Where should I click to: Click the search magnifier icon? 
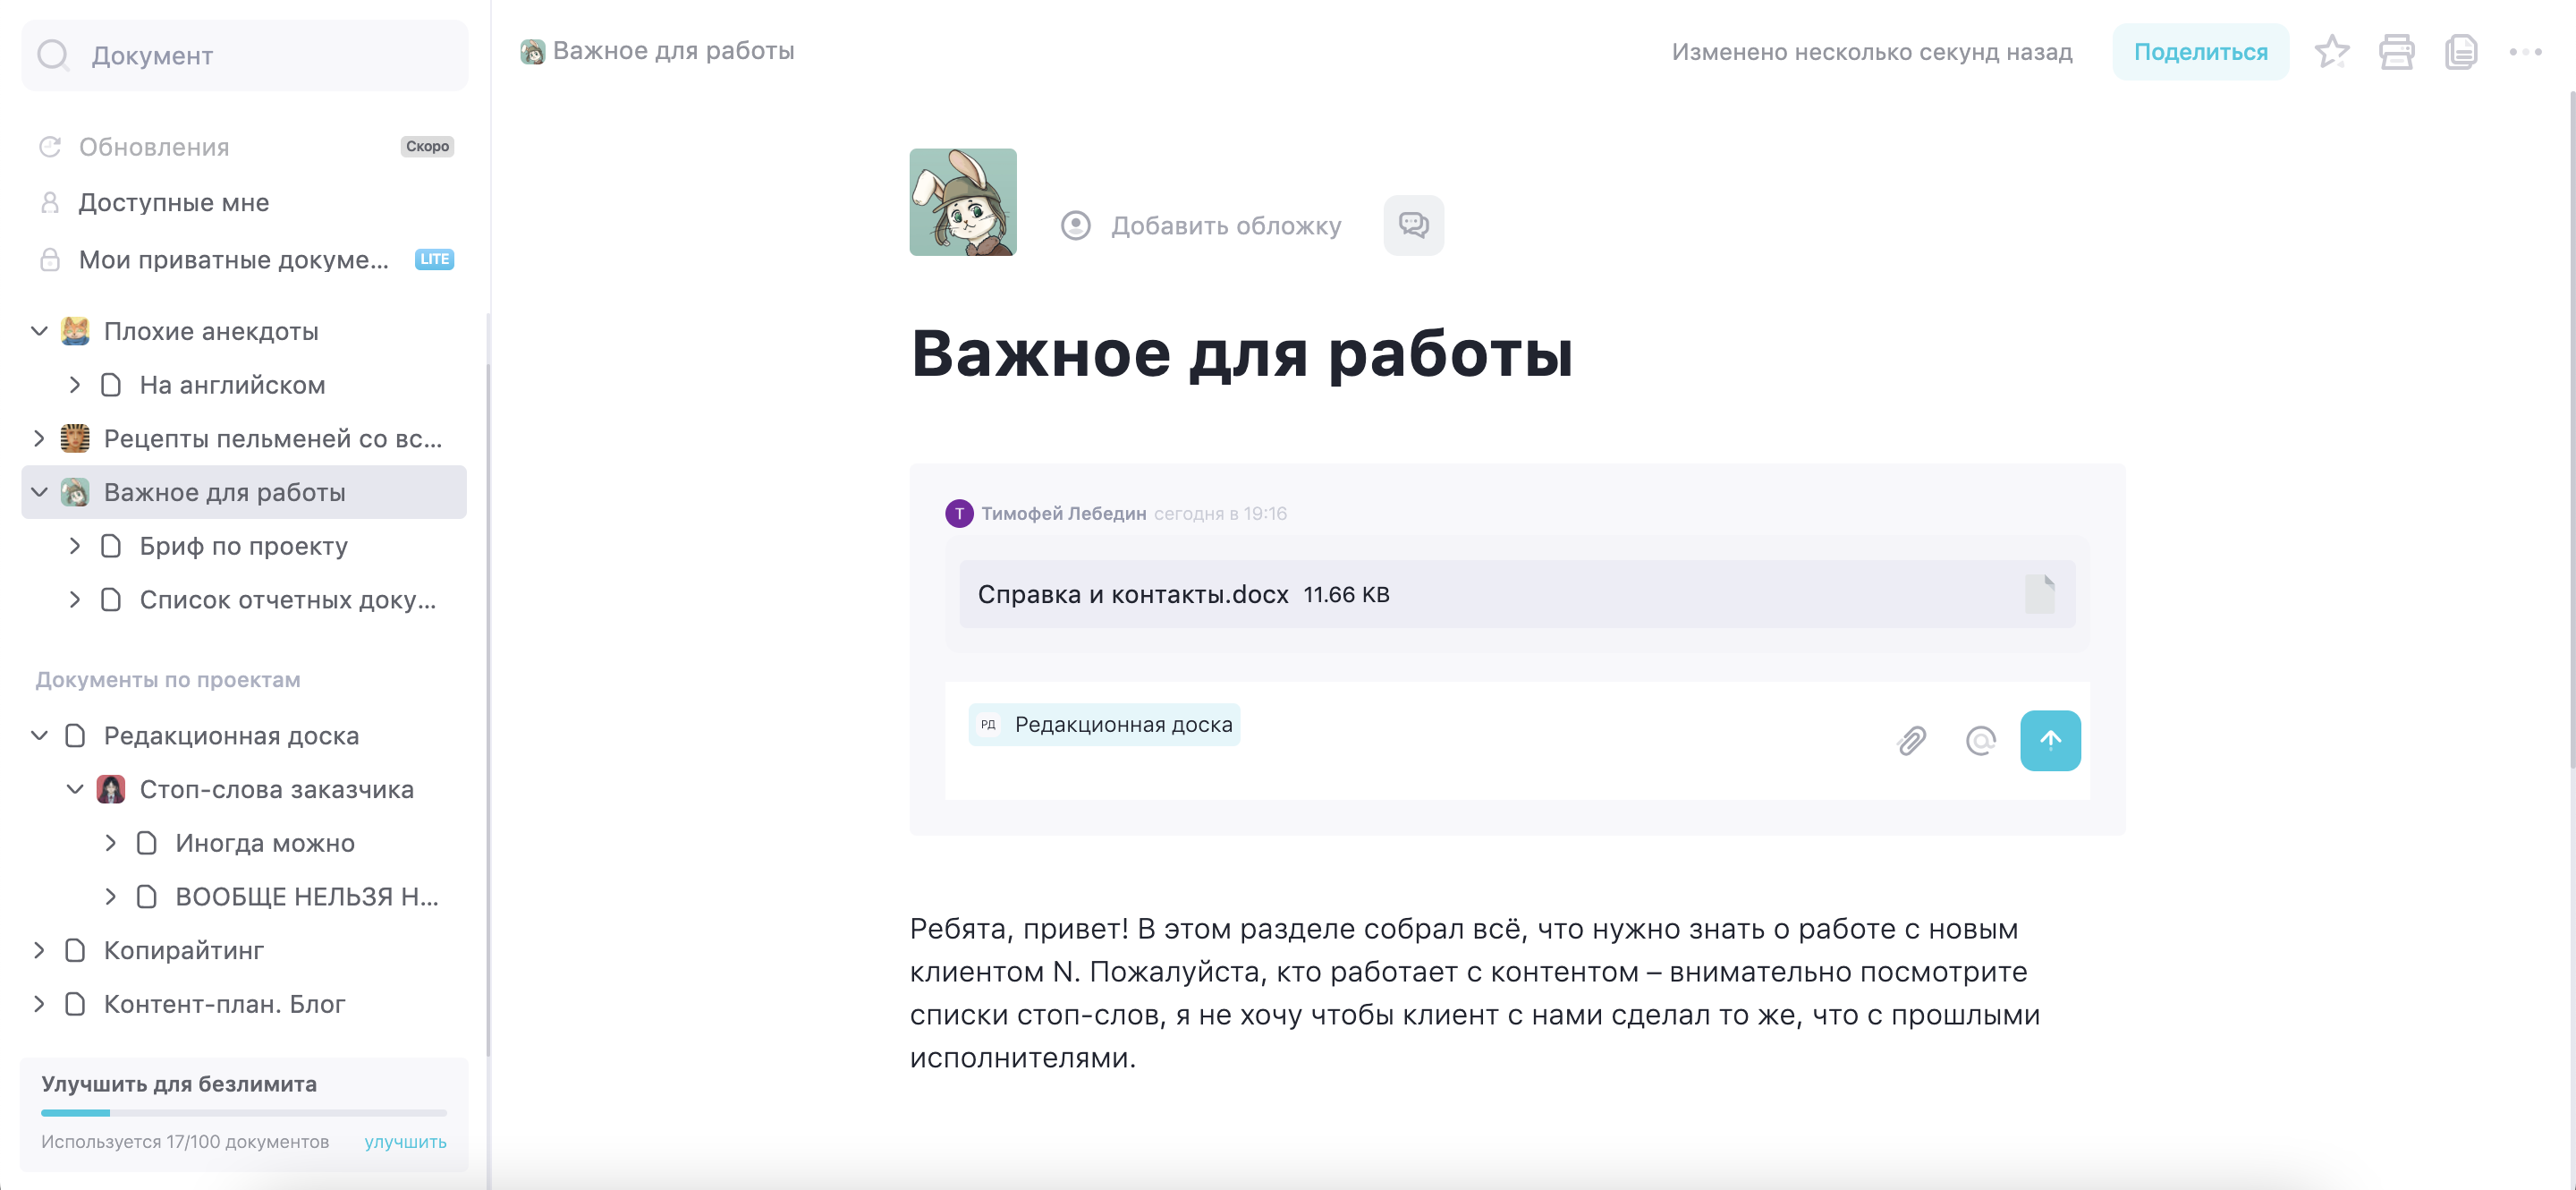pos(53,55)
